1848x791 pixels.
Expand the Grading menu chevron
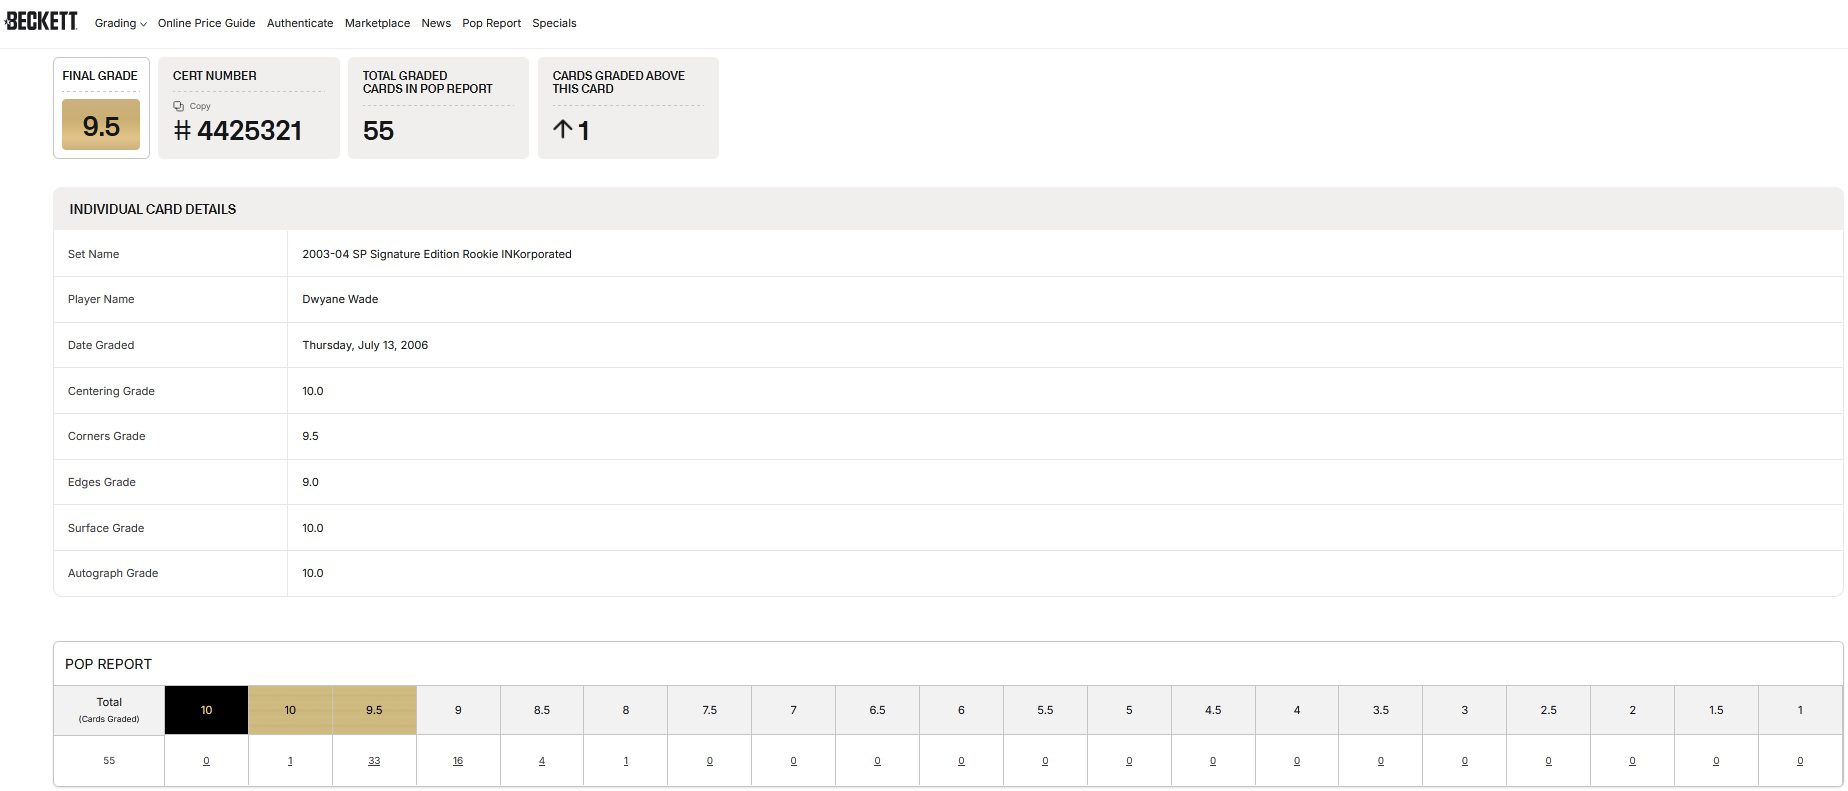143,24
